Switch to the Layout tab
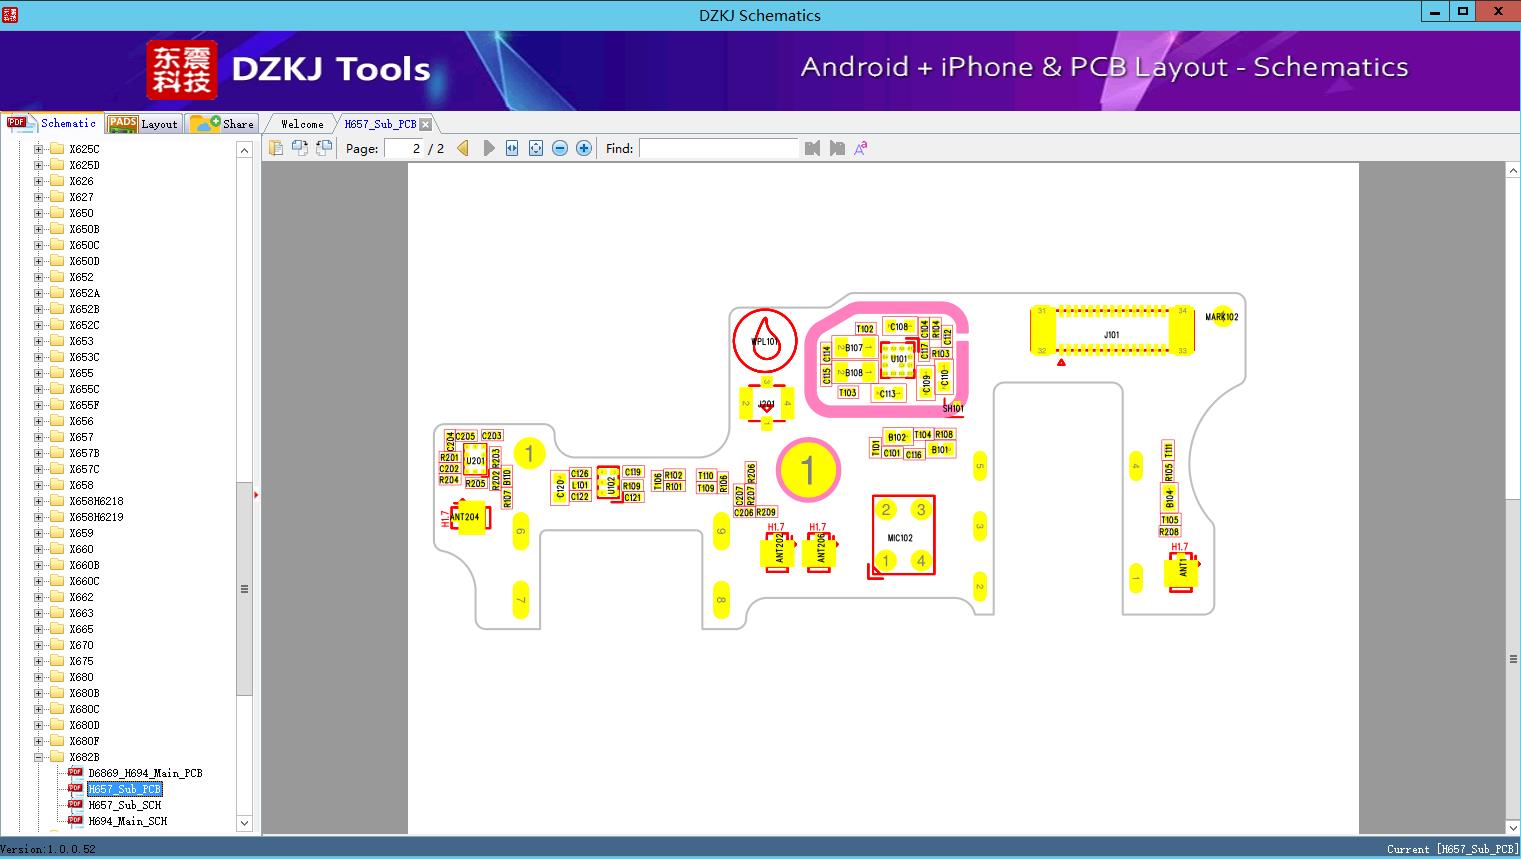 (144, 123)
